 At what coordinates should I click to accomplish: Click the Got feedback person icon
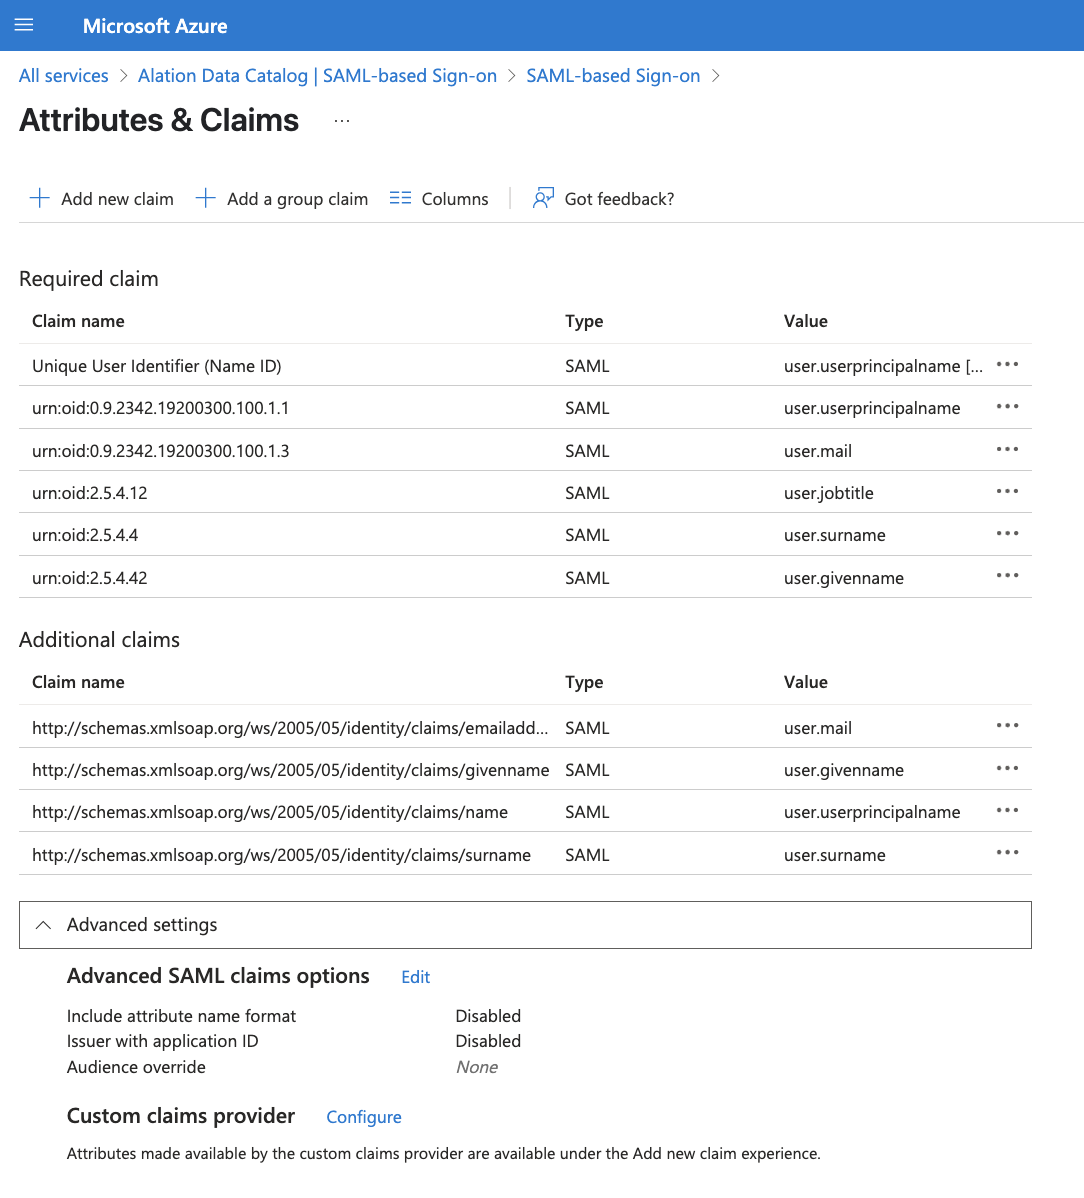pos(543,199)
